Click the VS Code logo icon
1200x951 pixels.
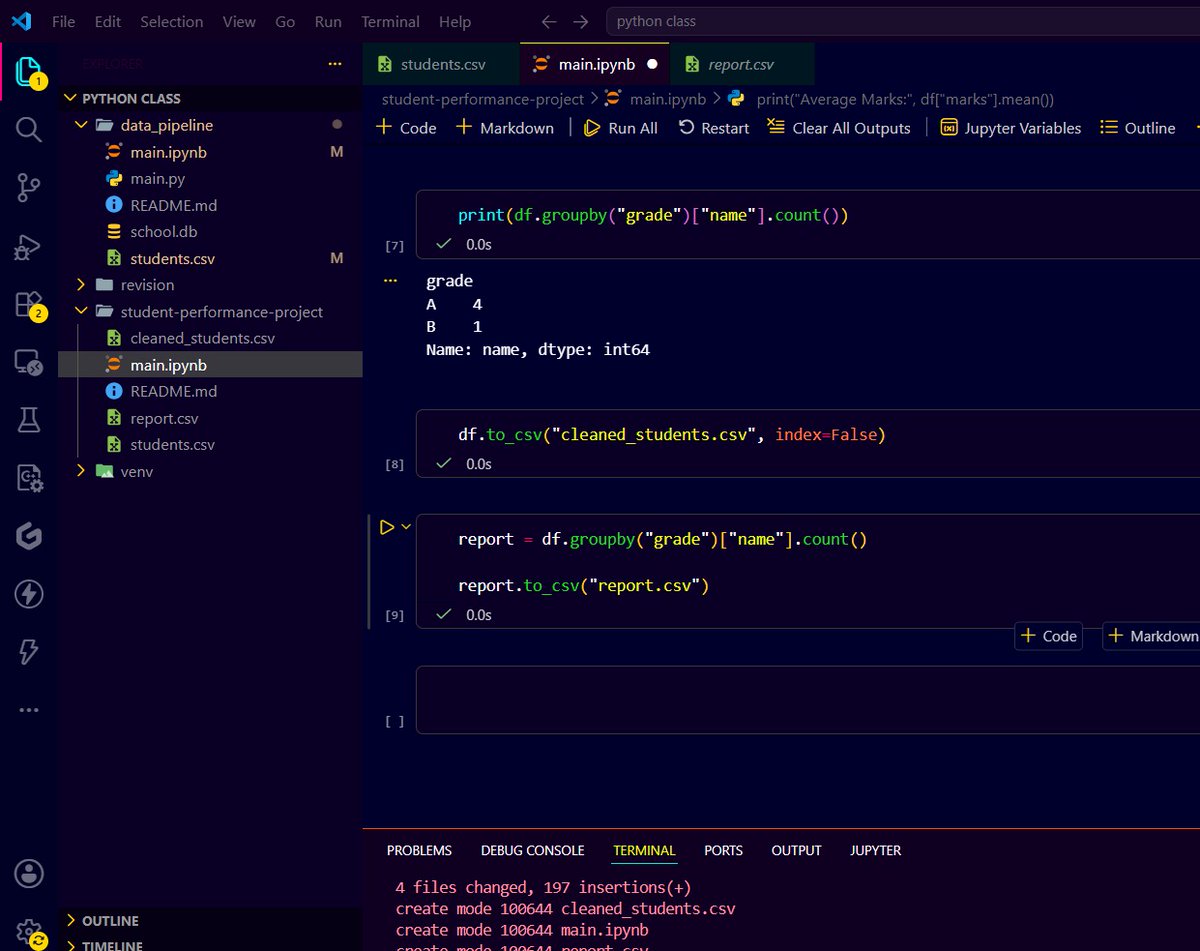[x=20, y=21]
